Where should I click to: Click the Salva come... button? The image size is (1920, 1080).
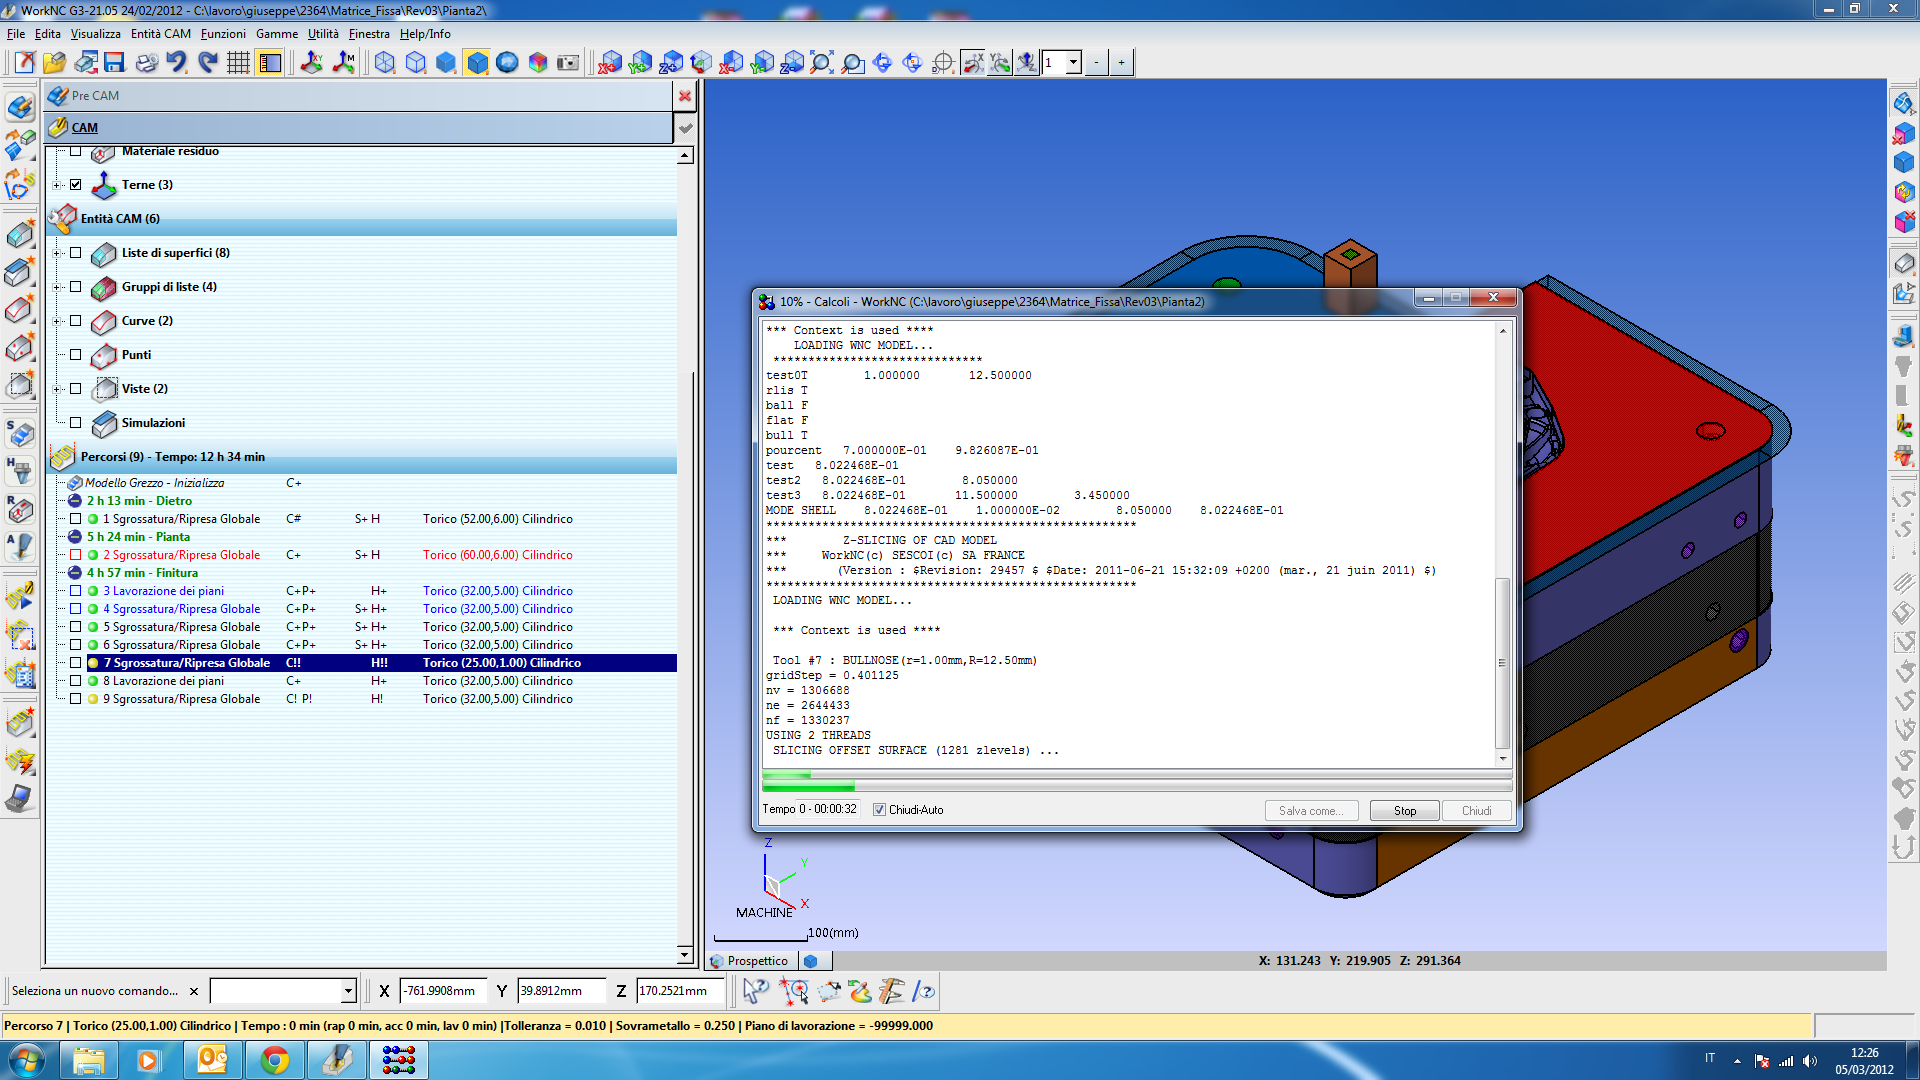[x=1311, y=811]
